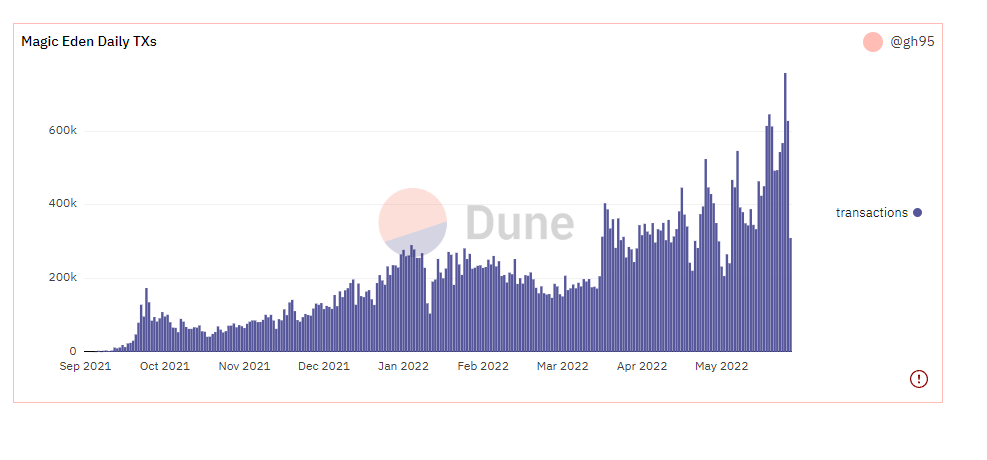Click the tallest bar in the chart
Image resolution: width=987 pixels, height=460 pixels.
click(785, 212)
